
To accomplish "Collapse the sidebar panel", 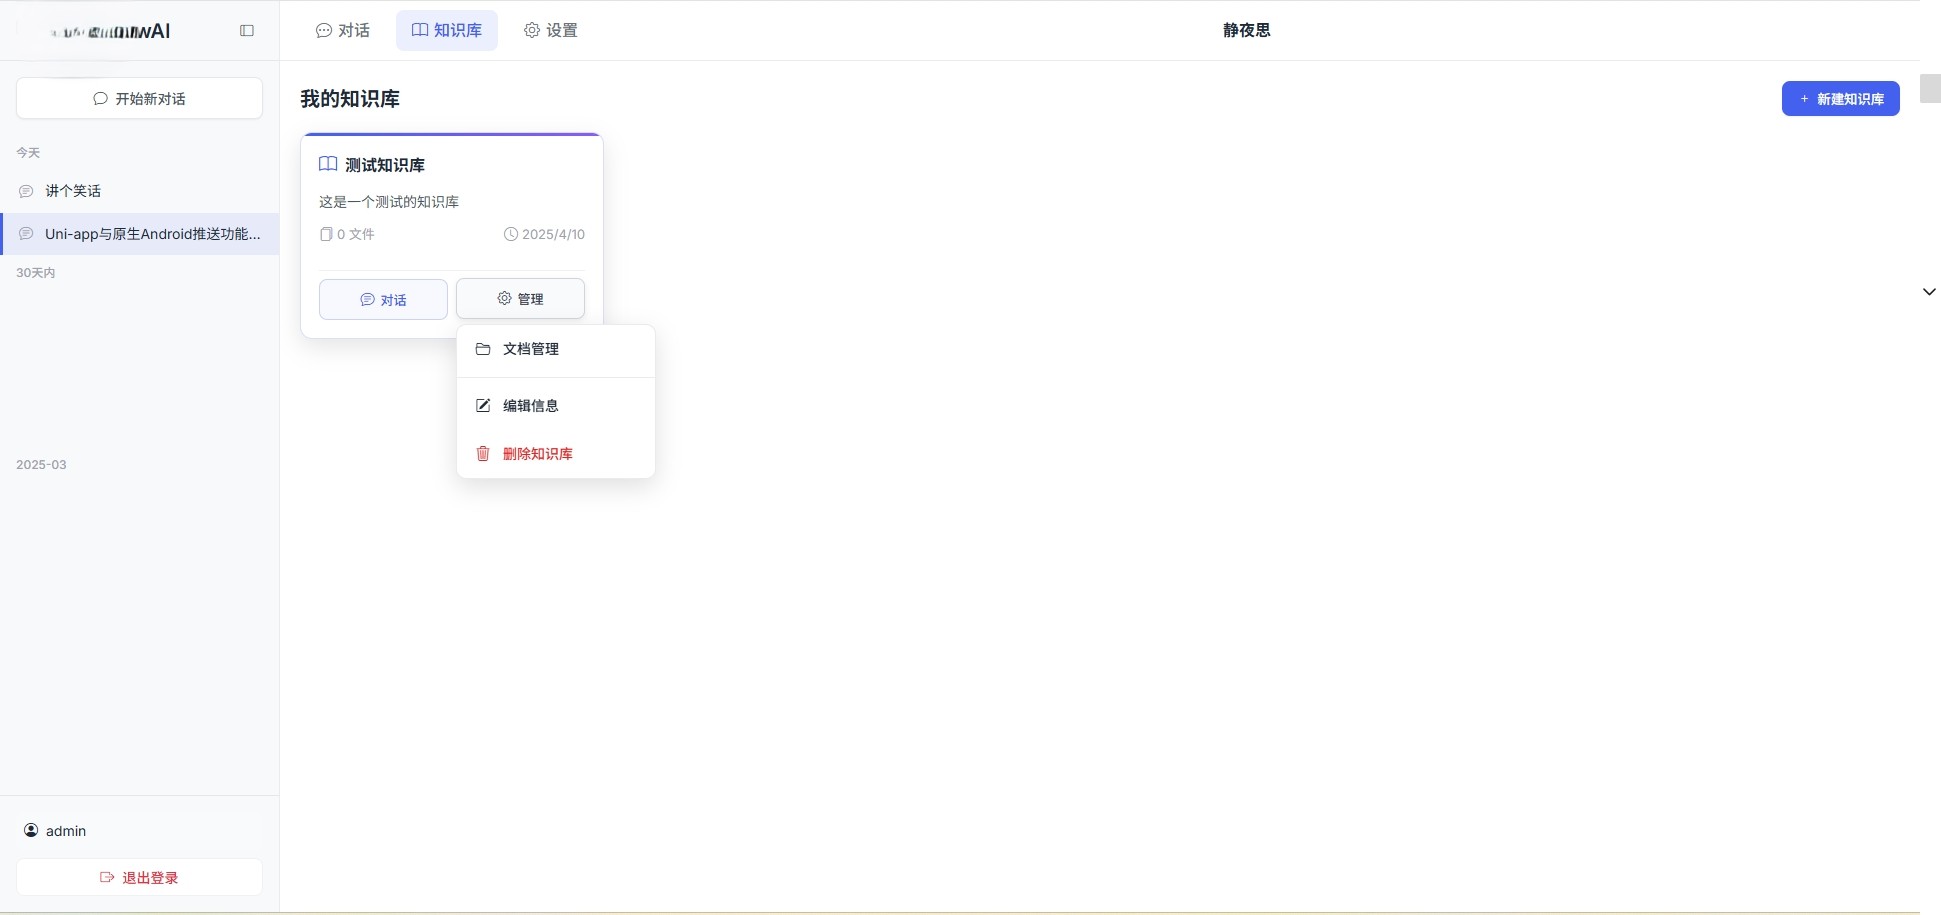I will tap(246, 30).
